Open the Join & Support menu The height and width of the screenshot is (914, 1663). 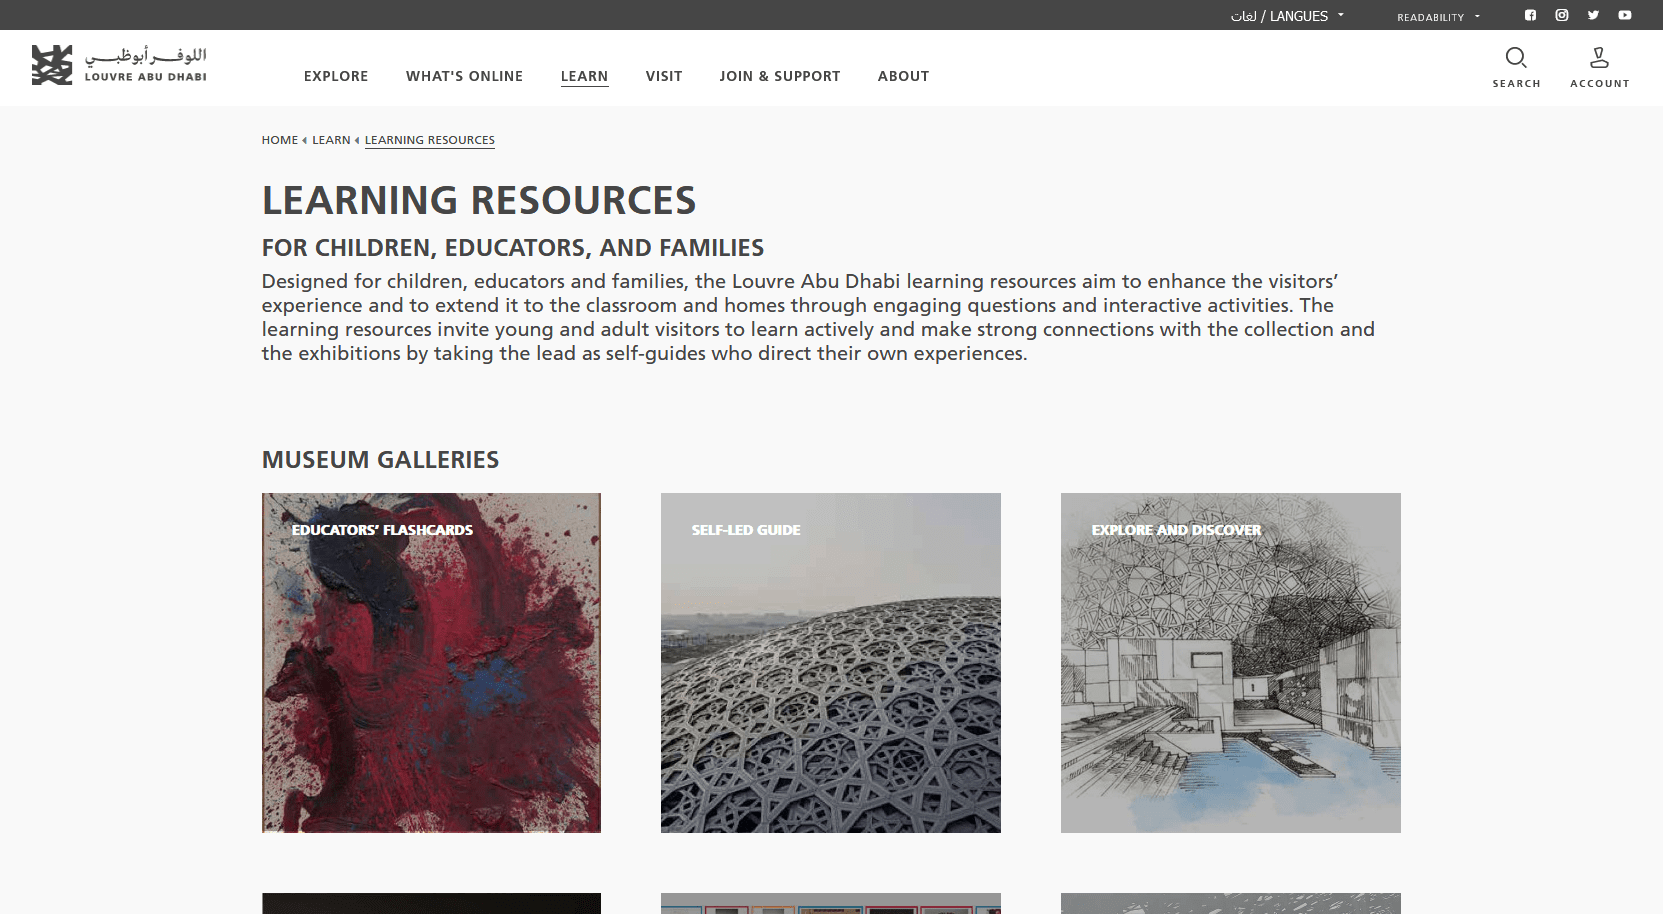click(x=780, y=76)
